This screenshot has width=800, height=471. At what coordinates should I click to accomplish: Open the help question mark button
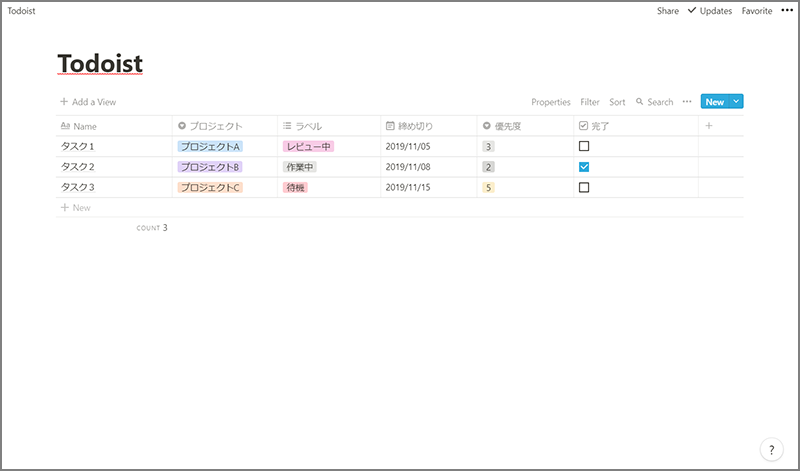(771, 450)
